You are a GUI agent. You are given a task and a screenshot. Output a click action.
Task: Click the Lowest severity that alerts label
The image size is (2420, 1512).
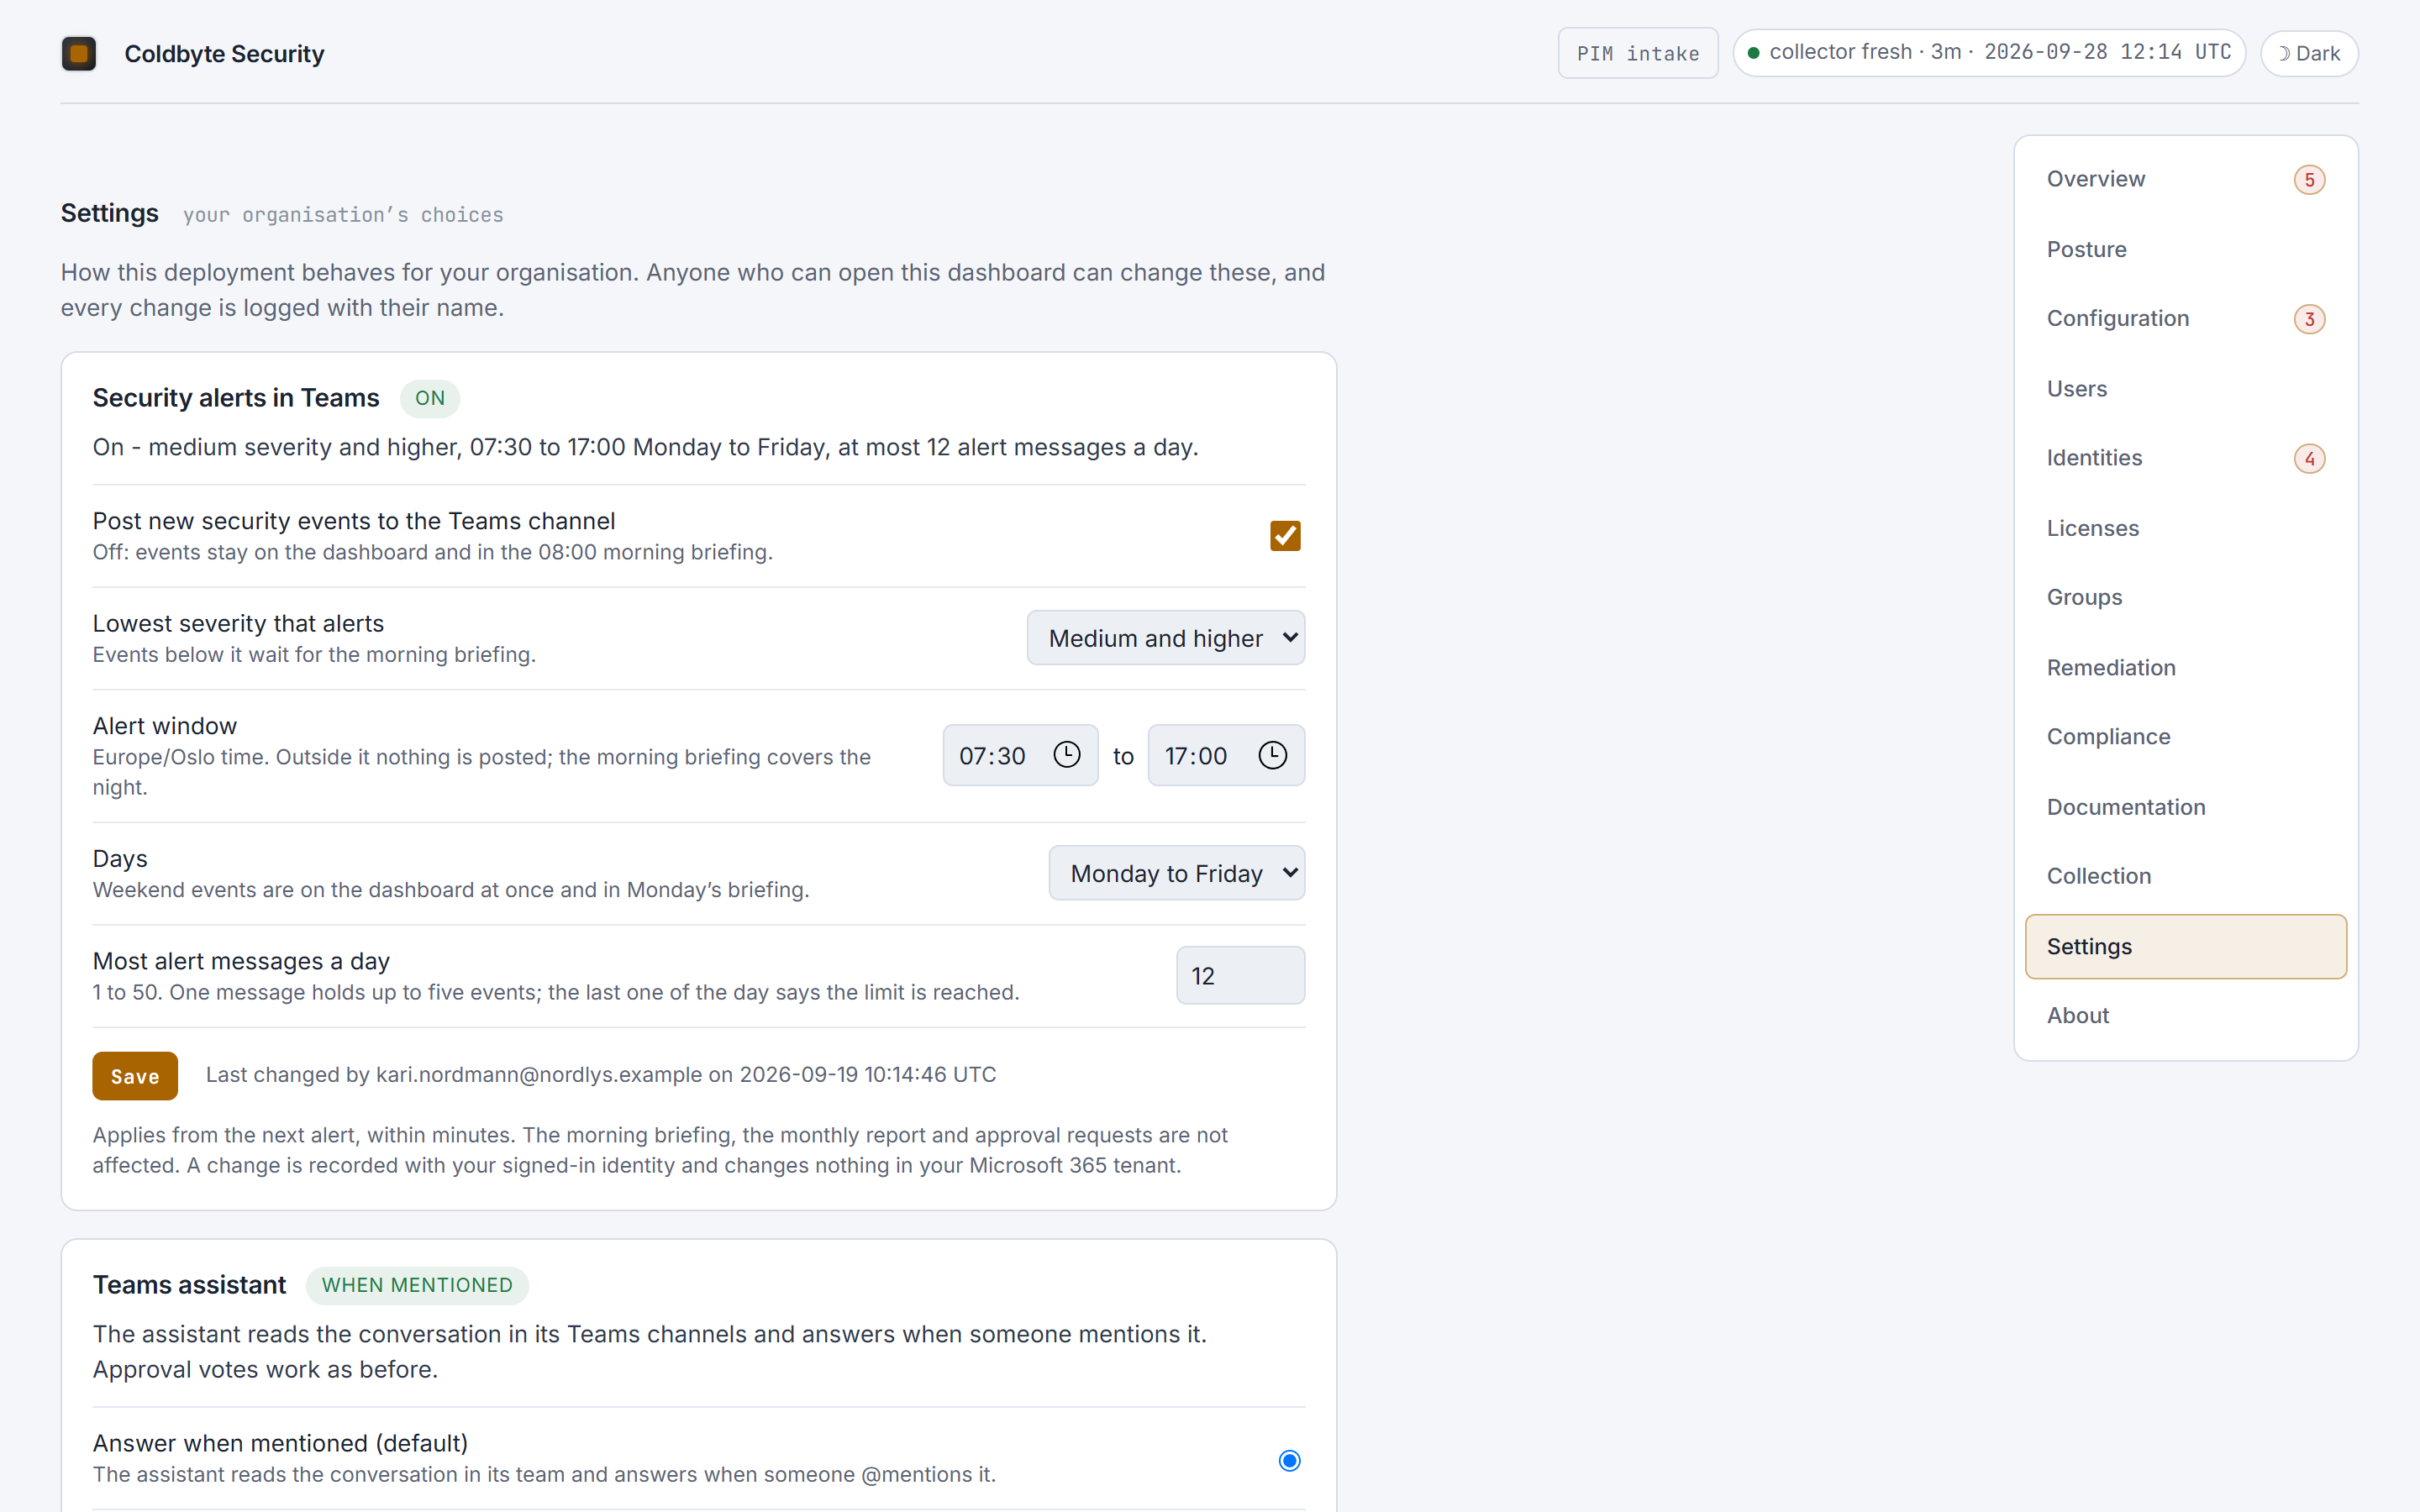[238, 623]
